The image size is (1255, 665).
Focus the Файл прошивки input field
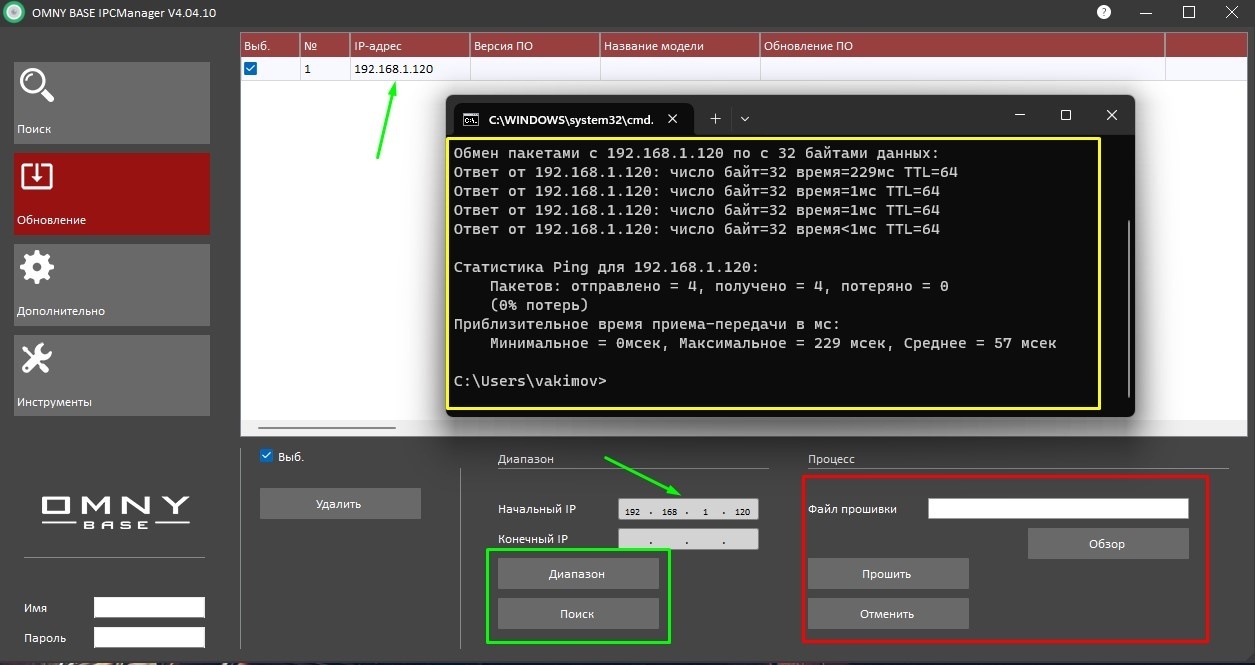click(1058, 508)
